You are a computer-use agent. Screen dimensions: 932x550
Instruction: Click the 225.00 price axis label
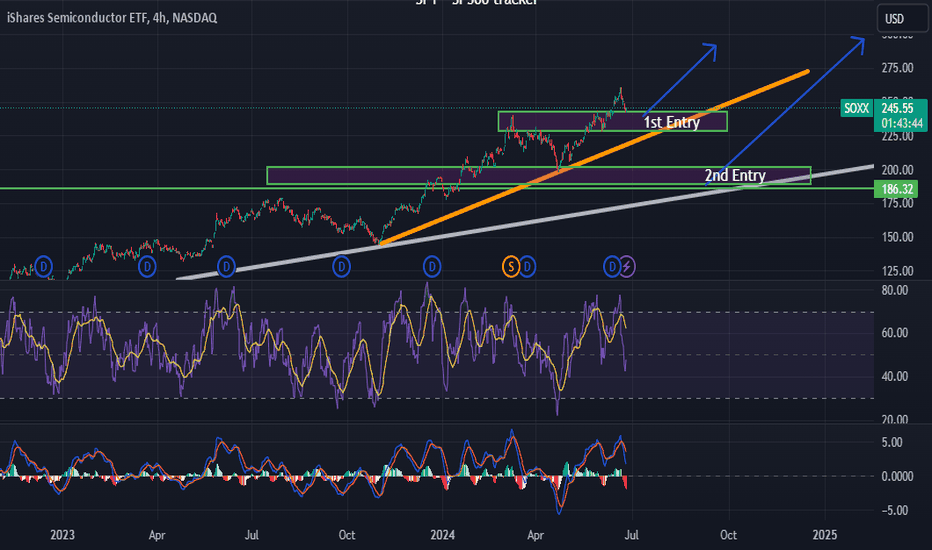click(897, 136)
